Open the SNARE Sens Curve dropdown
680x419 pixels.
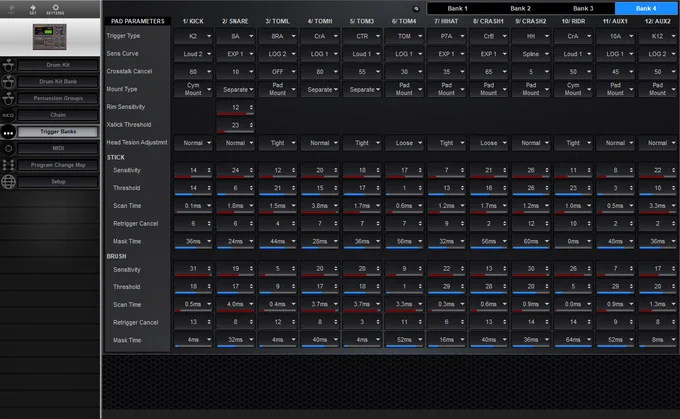[235, 54]
